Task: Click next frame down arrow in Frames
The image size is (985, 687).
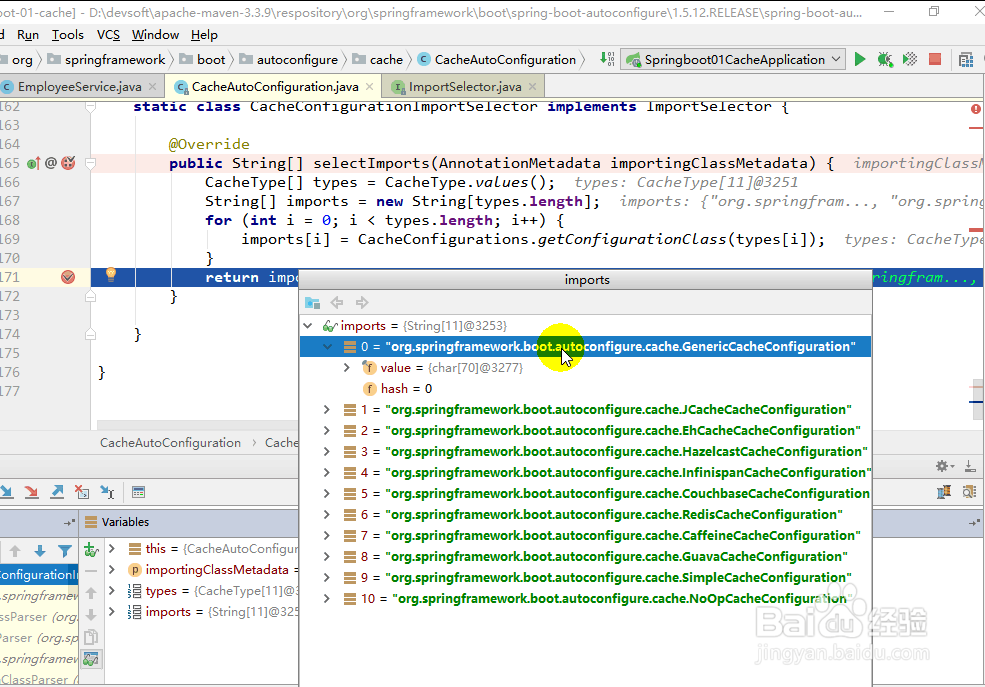Action: (40, 551)
